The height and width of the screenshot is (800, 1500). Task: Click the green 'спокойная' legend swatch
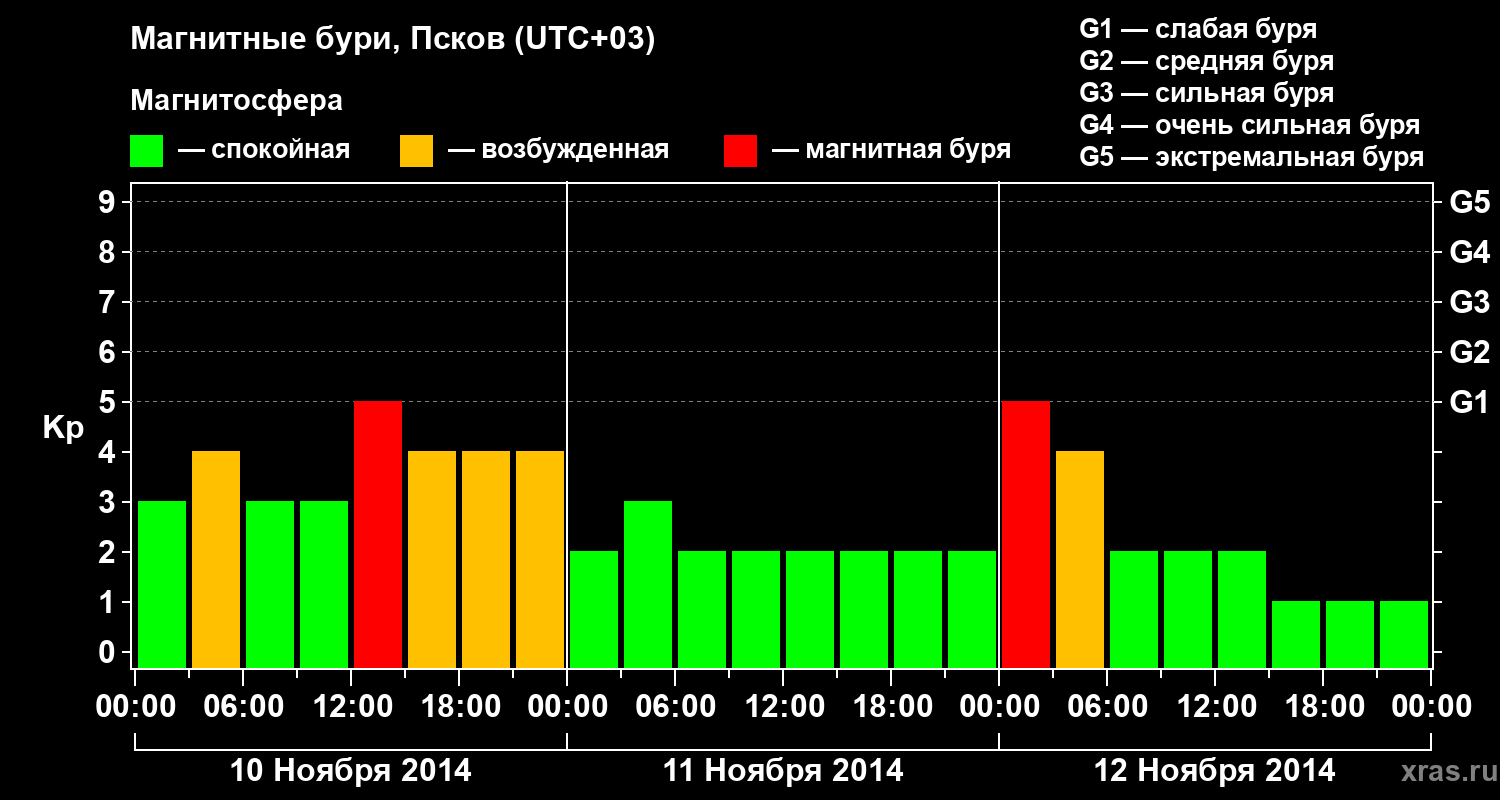147,150
